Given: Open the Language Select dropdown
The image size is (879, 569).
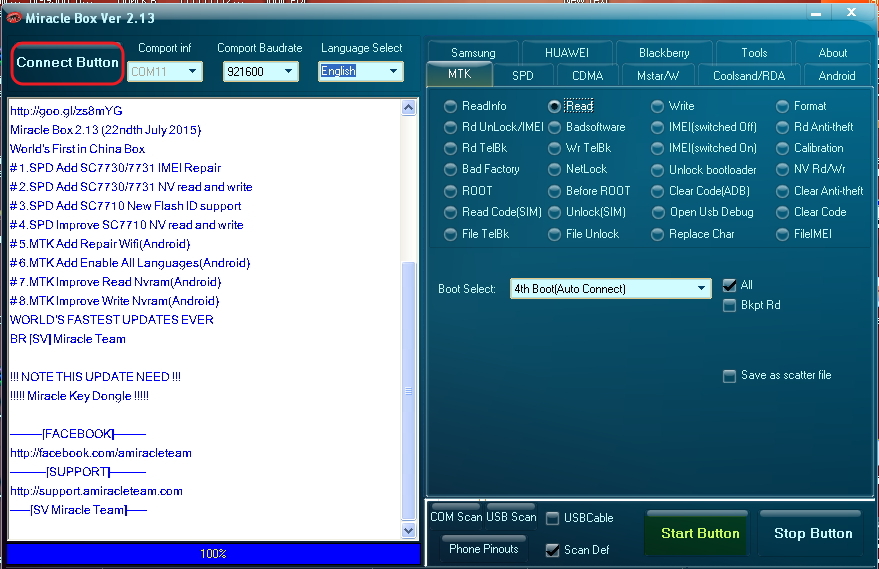Looking at the screenshot, I should 360,71.
